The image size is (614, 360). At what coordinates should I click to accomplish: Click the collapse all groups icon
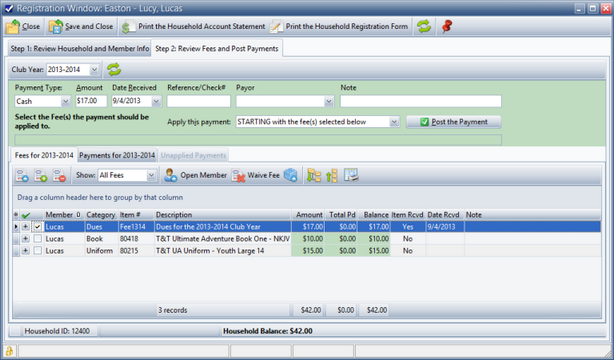pyautogui.click(x=332, y=175)
